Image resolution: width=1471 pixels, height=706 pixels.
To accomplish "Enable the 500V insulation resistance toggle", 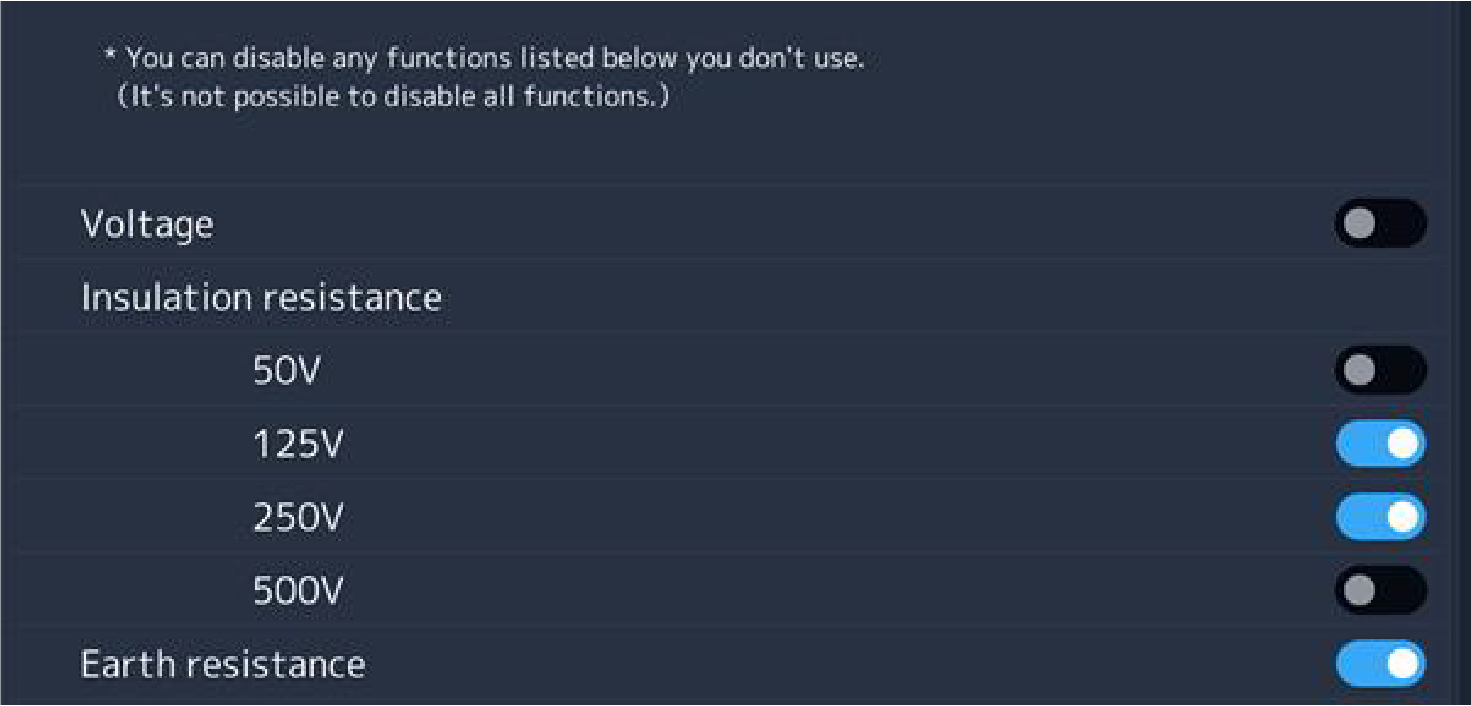I will coord(1380,591).
